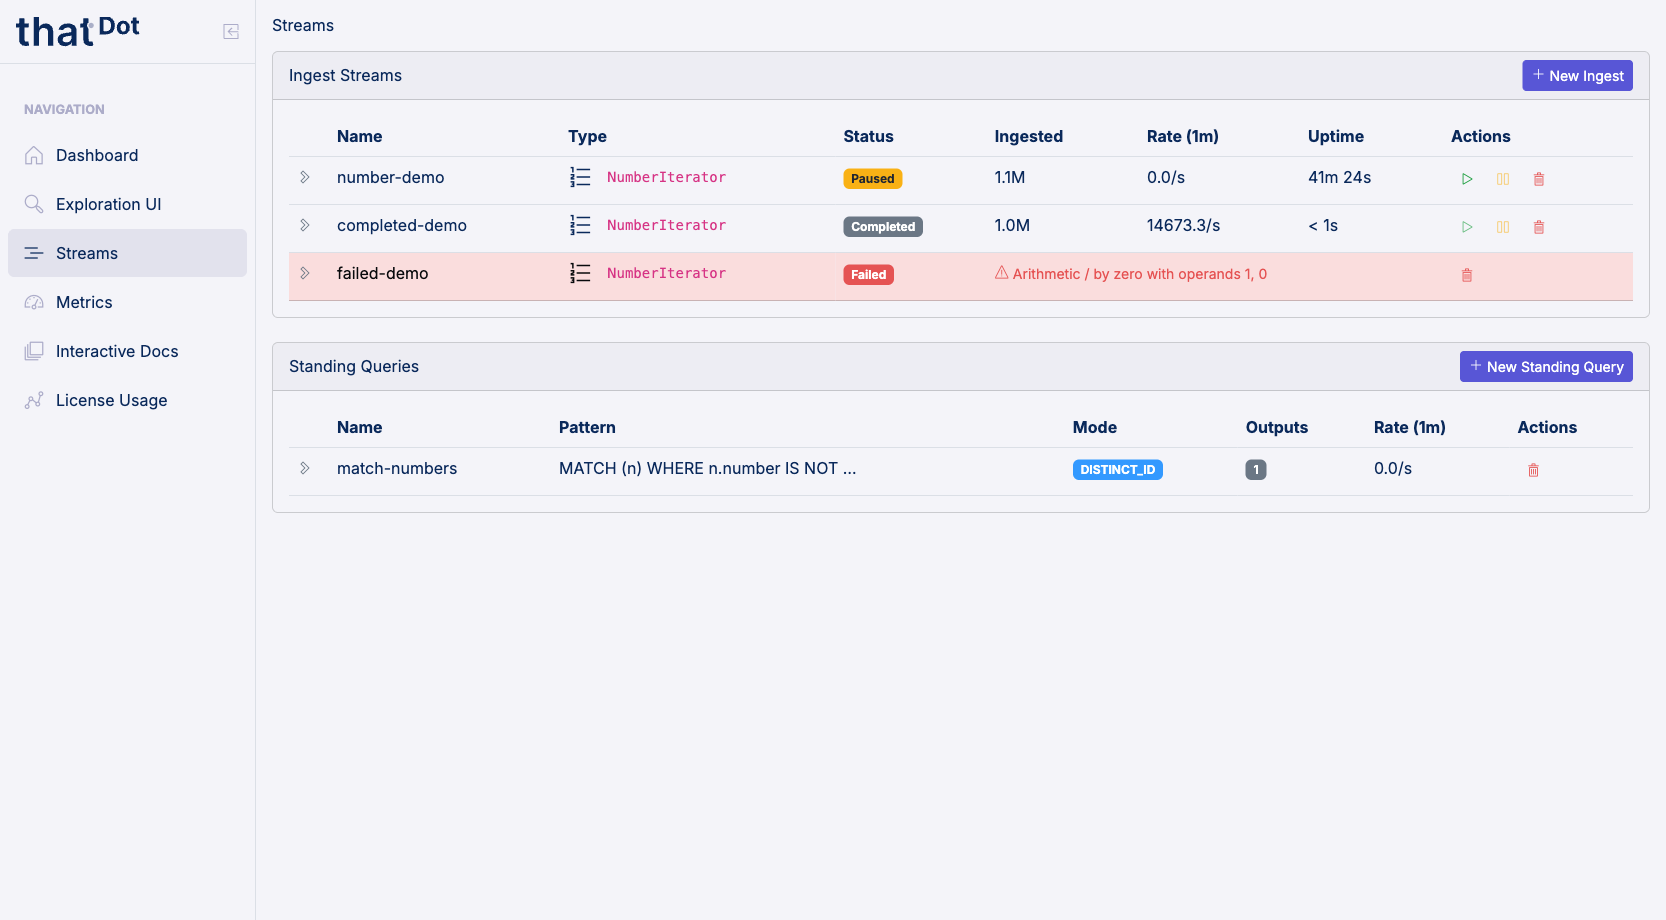Click the thatDot logo

pyautogui.click(x=78, y=31)
